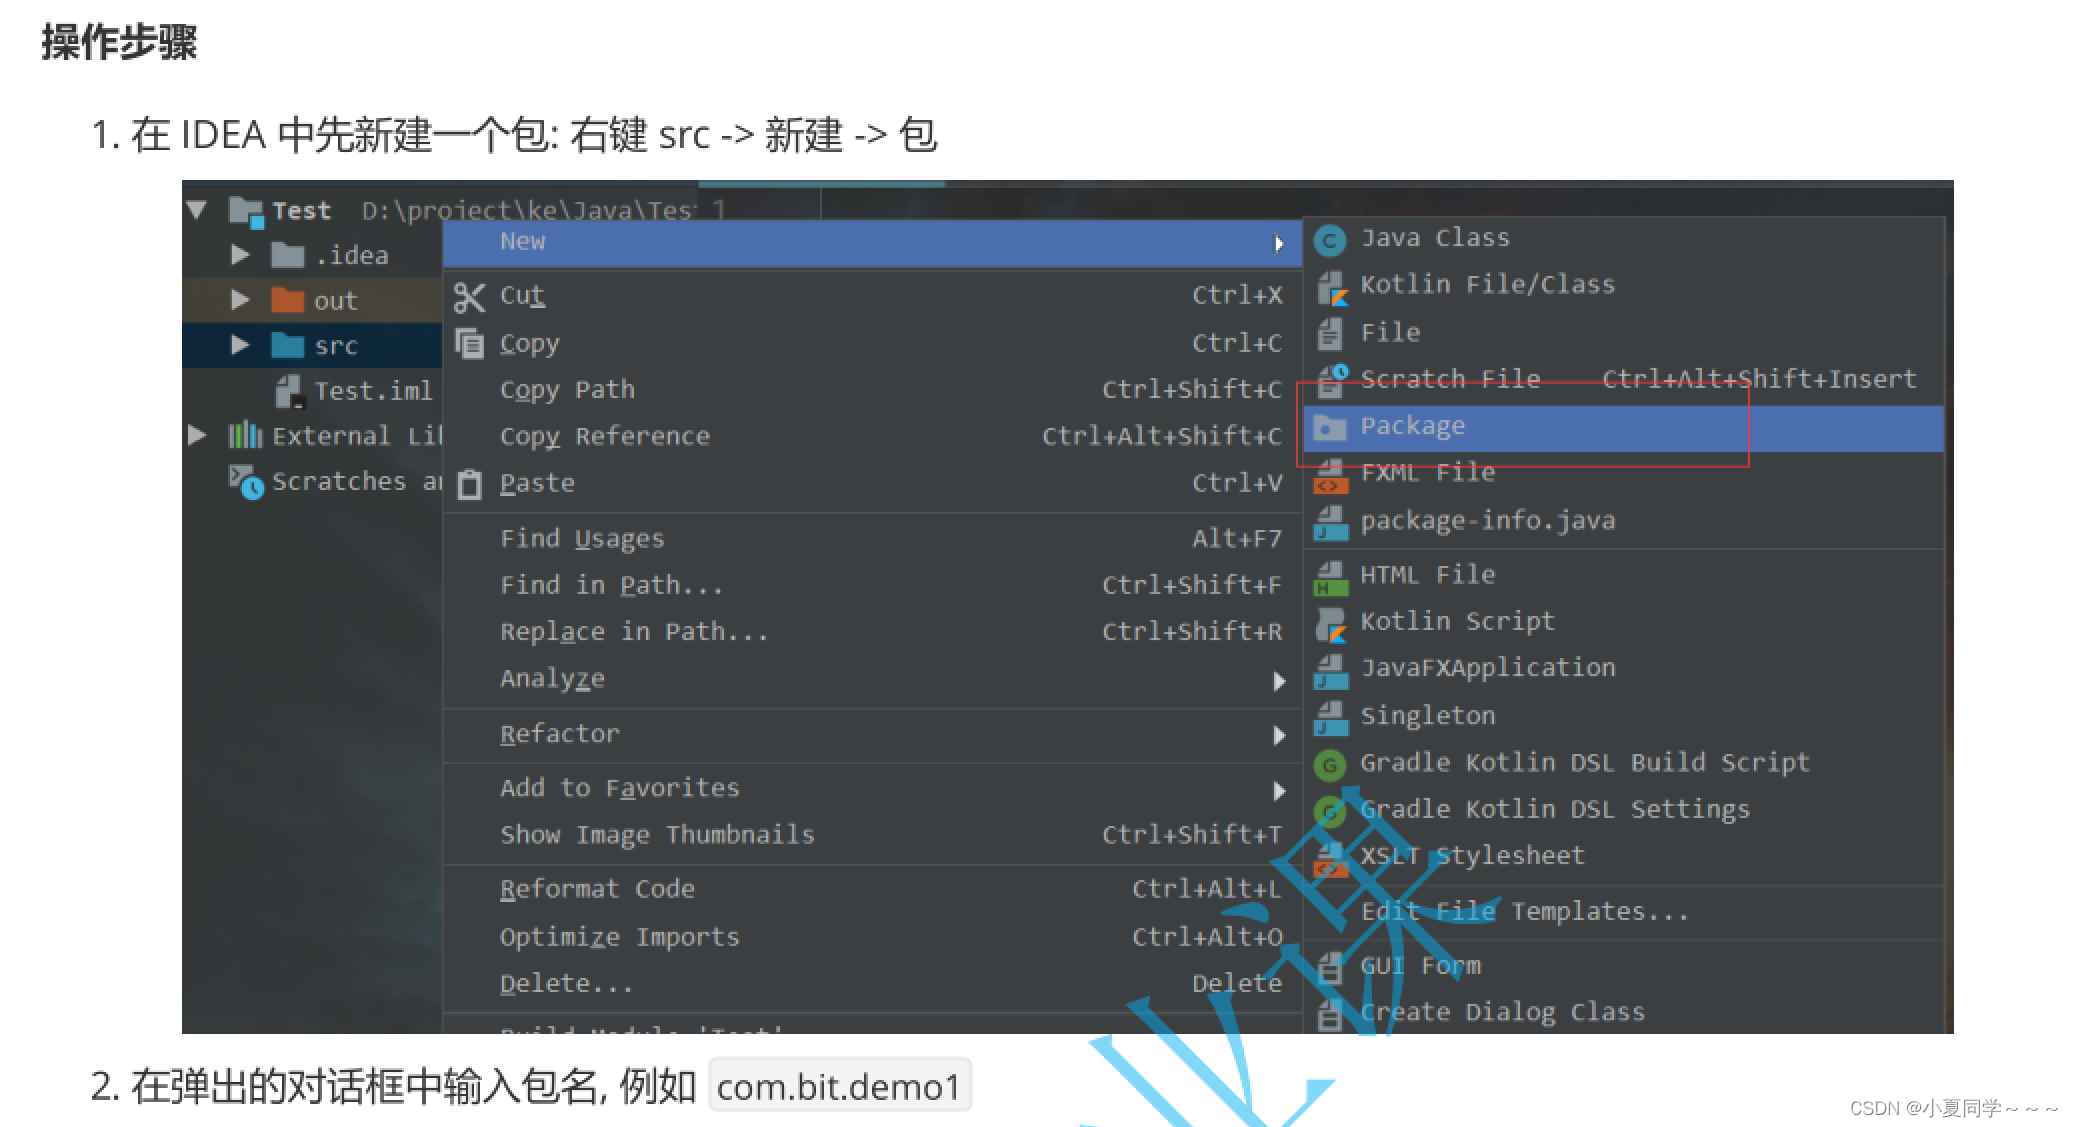Click the GUI Form icon
Screen dimensions: 2073x1127
[1329, 967]
